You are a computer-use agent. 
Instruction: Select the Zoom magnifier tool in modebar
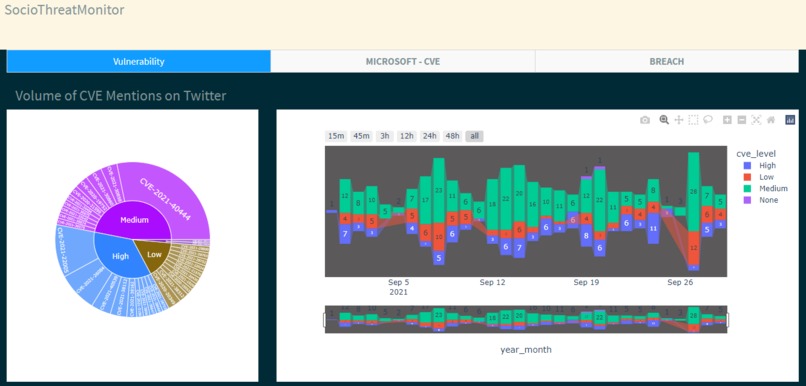[x=664, y=120]
